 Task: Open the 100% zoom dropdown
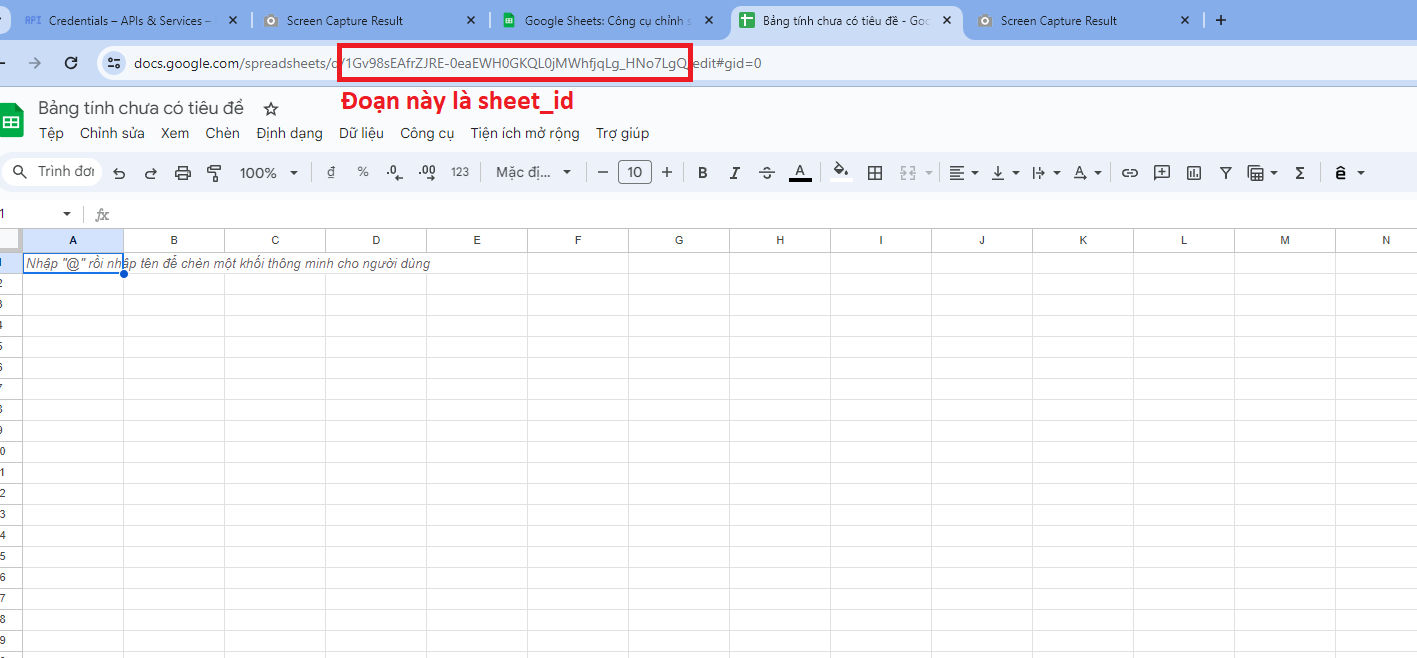pos(268,173)
